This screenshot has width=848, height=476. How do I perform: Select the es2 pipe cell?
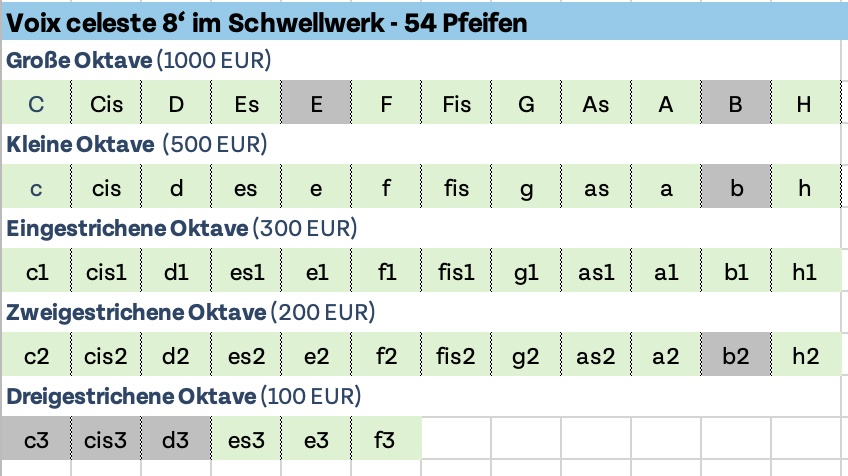246,356
